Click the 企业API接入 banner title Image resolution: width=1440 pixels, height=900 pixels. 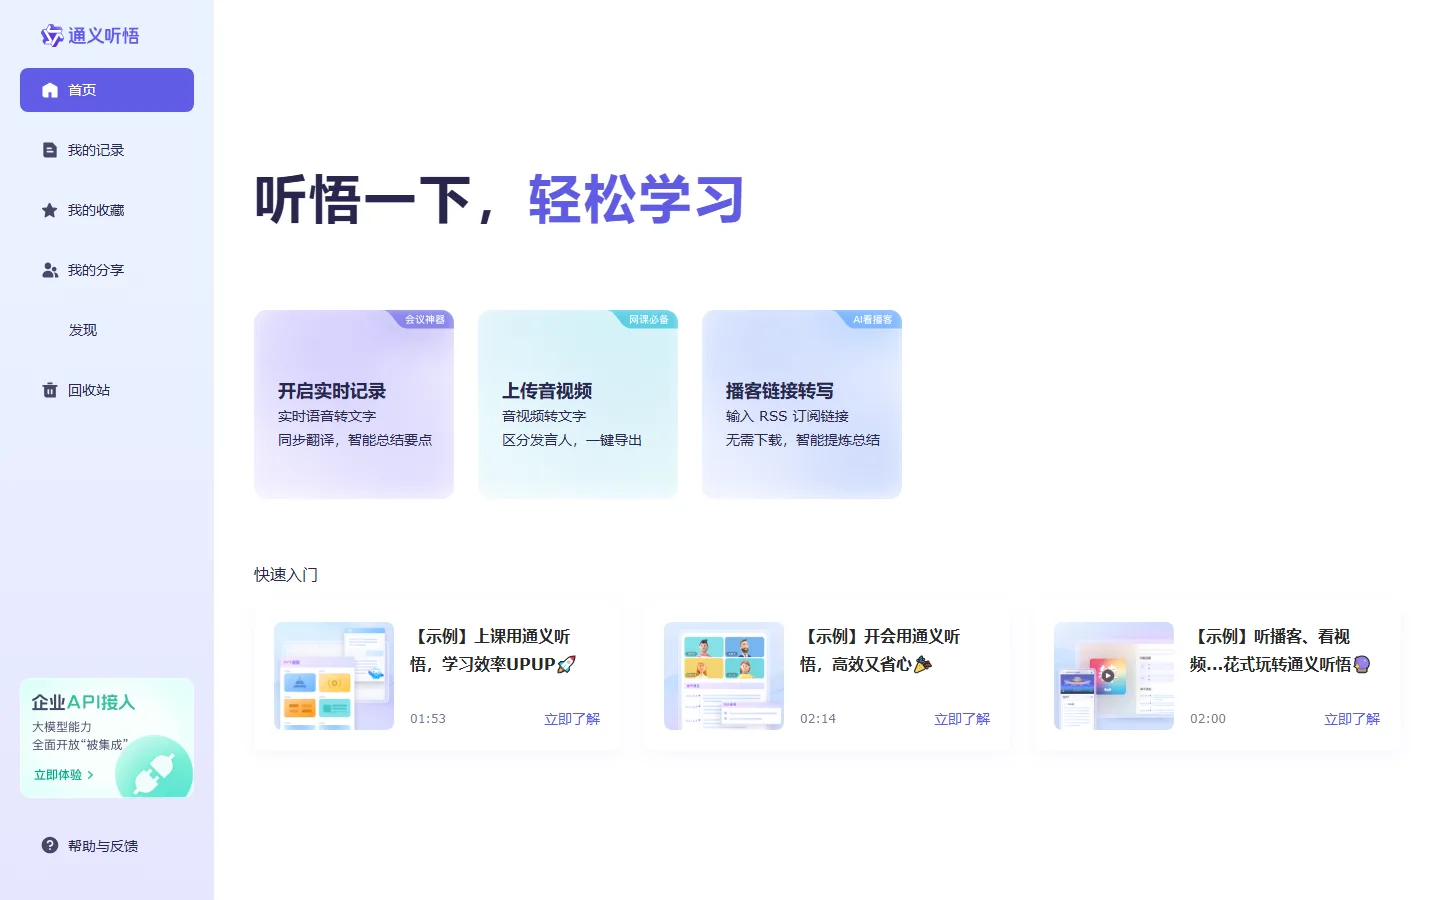83,702
